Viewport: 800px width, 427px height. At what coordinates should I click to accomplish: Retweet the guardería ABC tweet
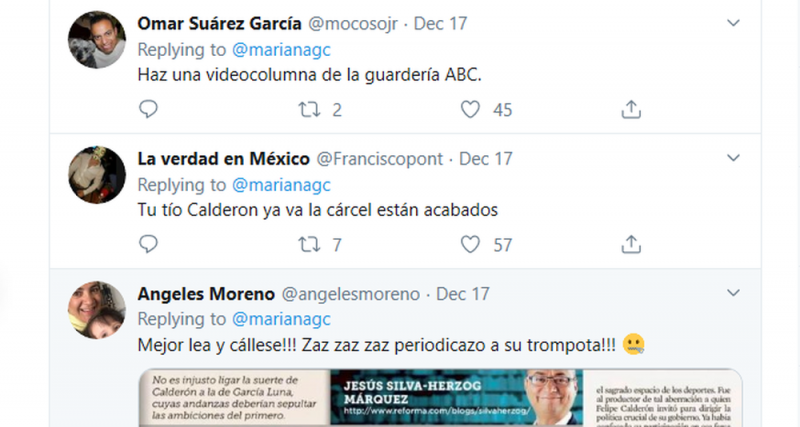click(x=309, y=109)
